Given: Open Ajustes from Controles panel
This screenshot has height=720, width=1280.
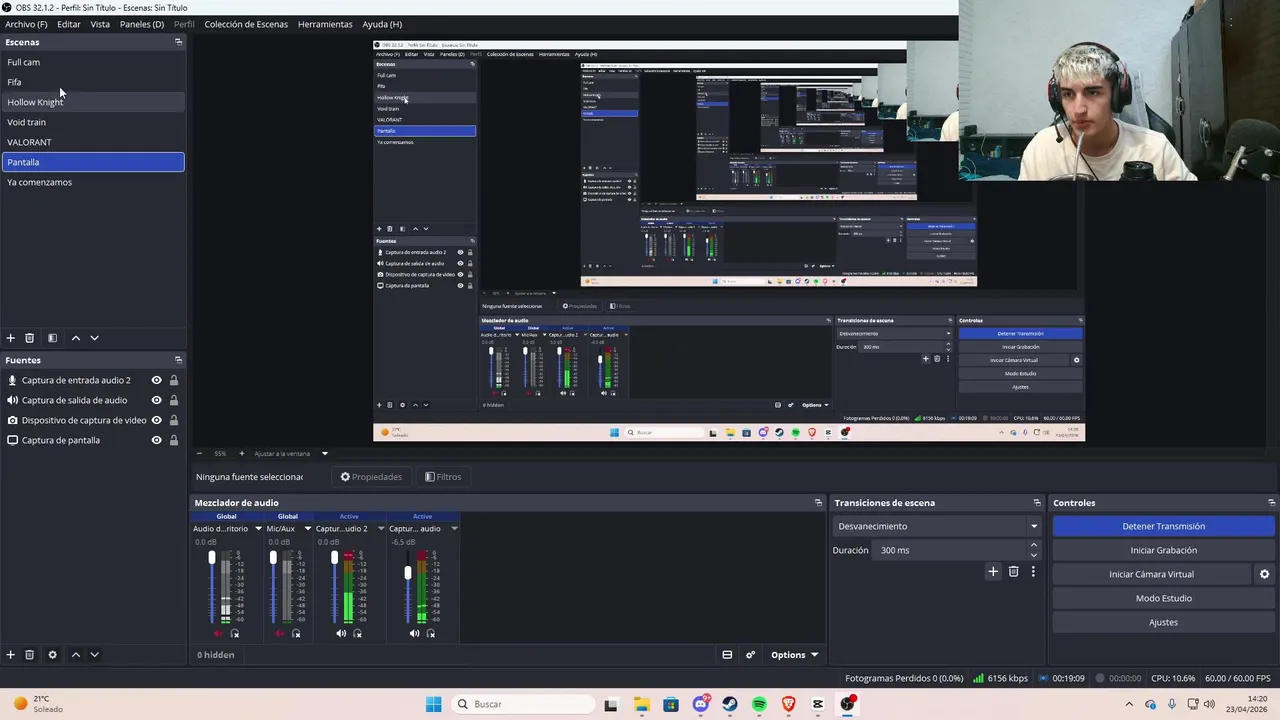Looking at the screenshot, I should point(1164,622).
